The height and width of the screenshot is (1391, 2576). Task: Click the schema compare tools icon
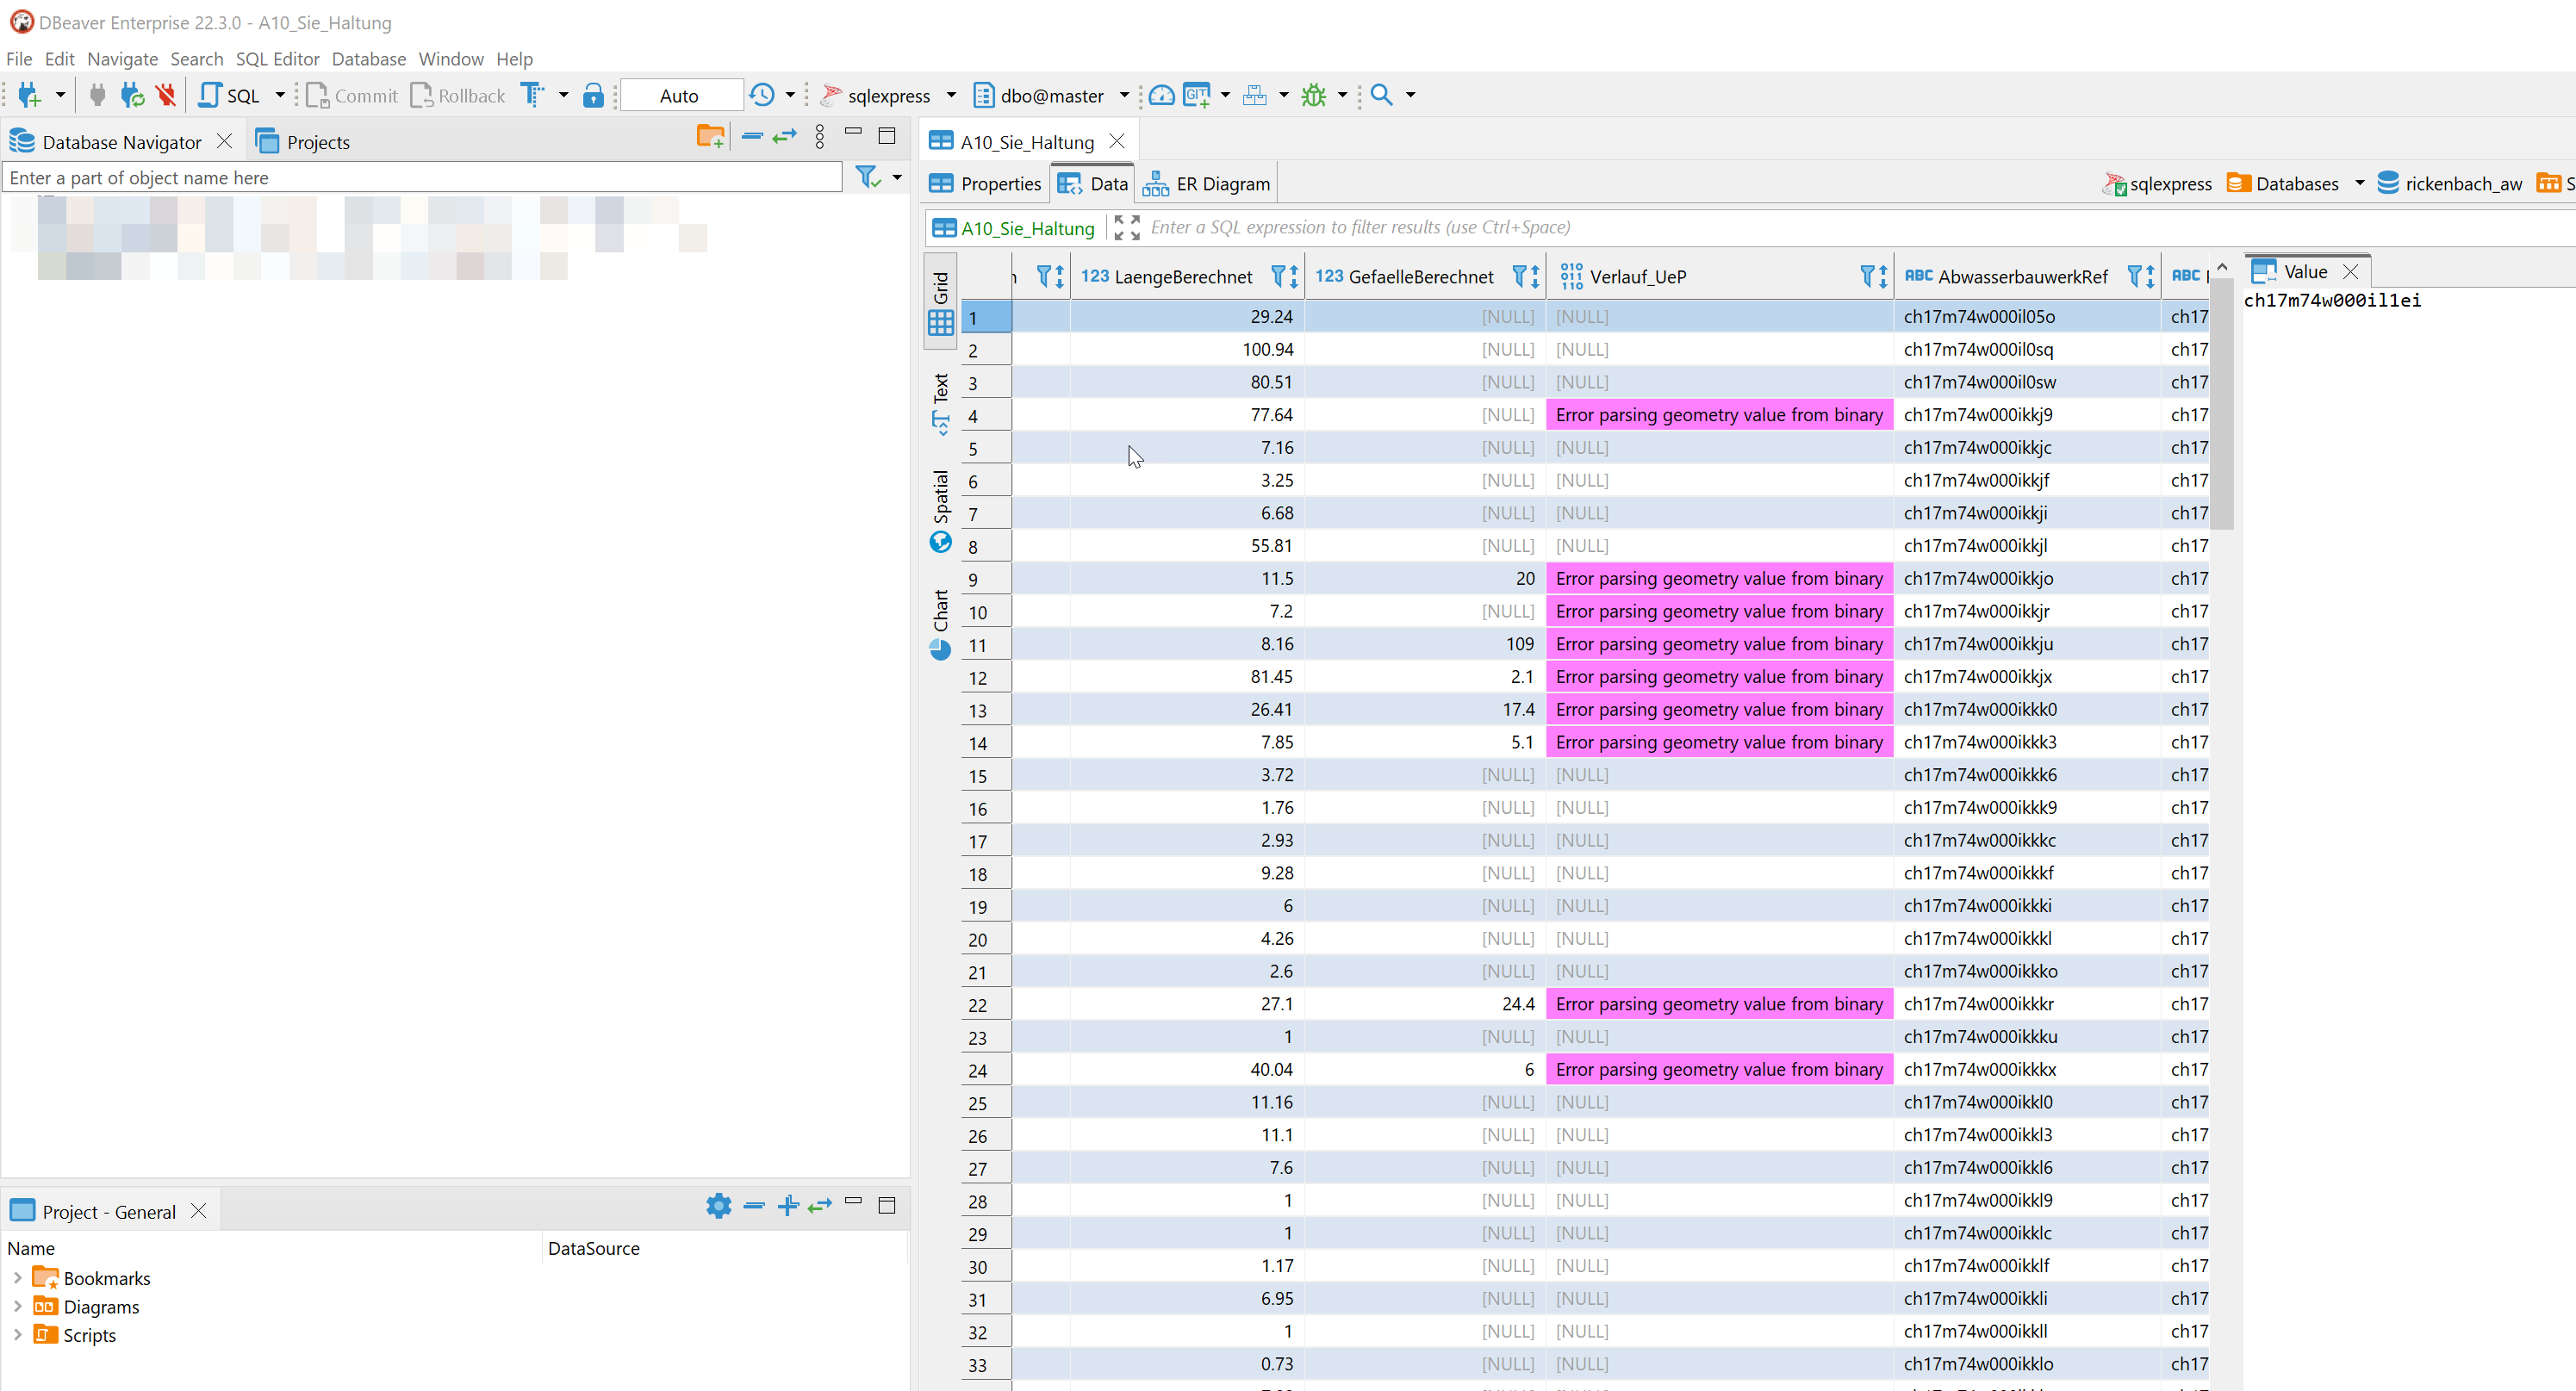click(1254, 95)
